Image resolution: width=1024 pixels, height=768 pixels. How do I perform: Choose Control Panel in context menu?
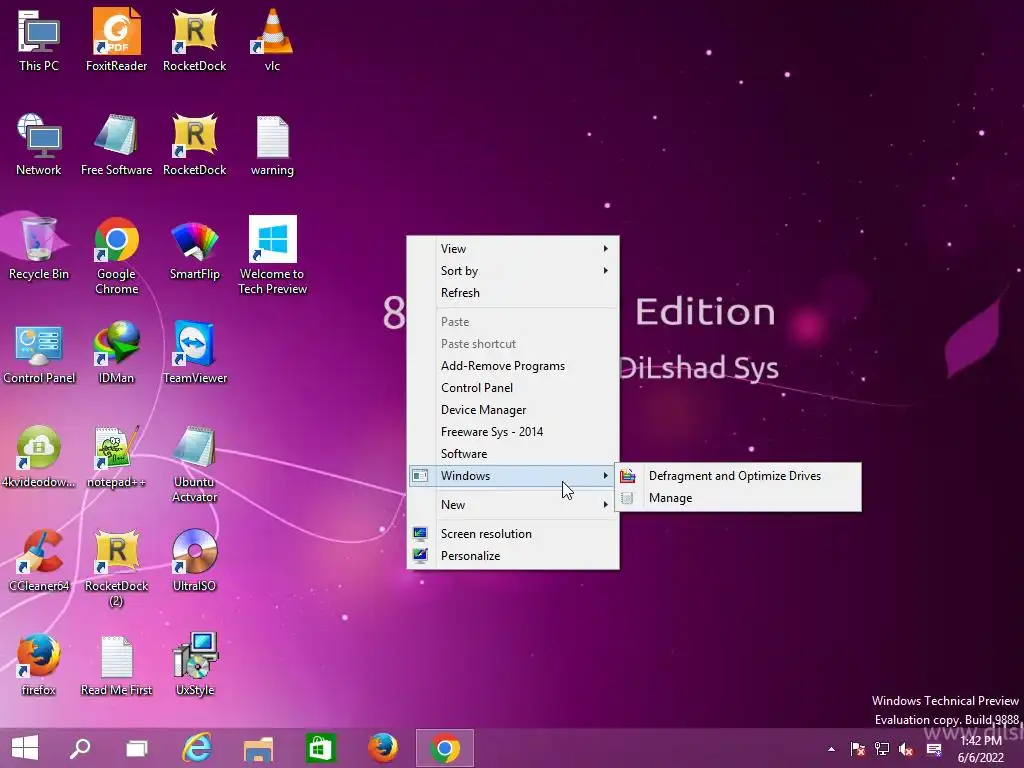pos(513,387)
